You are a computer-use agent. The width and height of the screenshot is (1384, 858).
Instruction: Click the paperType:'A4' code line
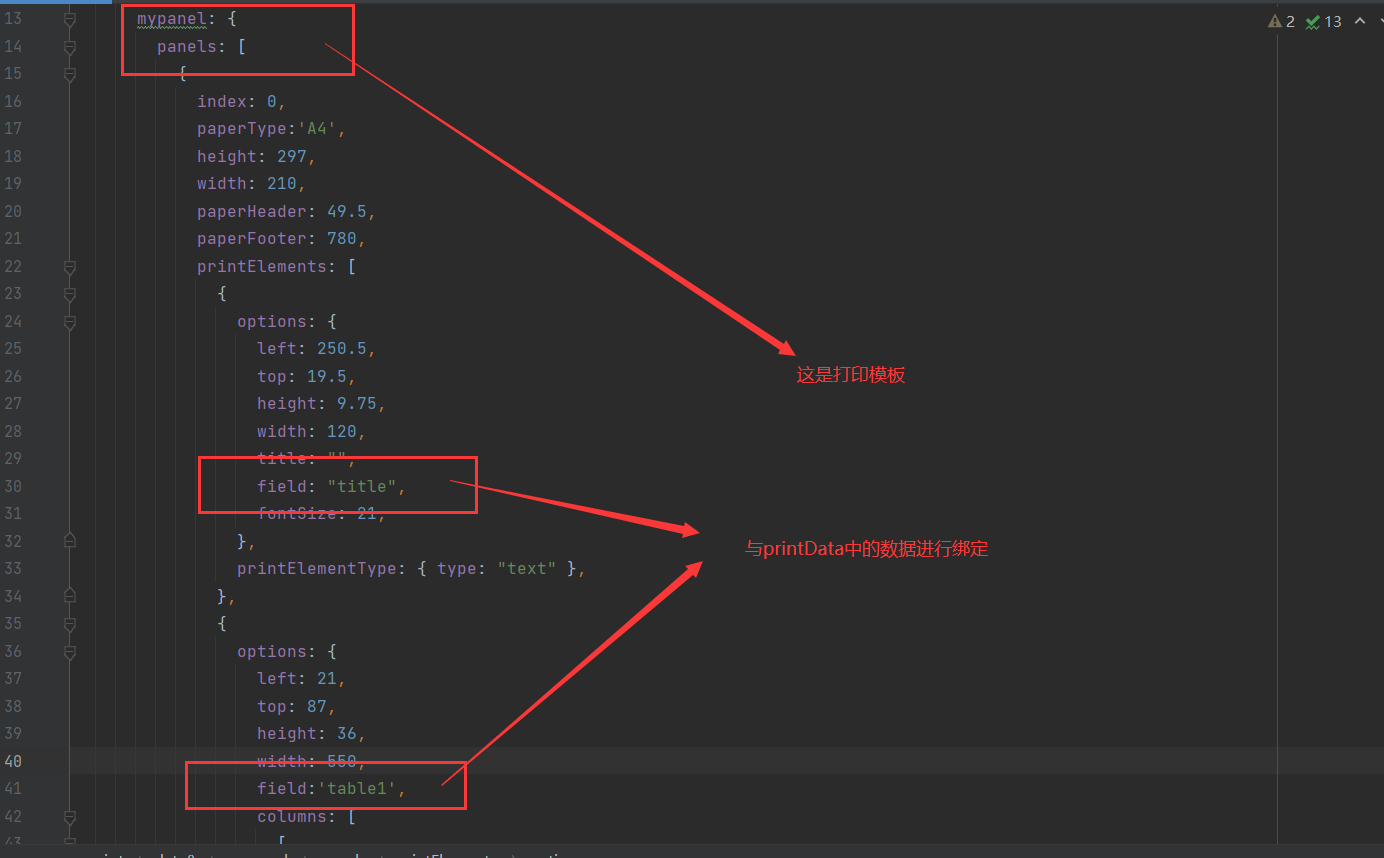coord(272,129)
